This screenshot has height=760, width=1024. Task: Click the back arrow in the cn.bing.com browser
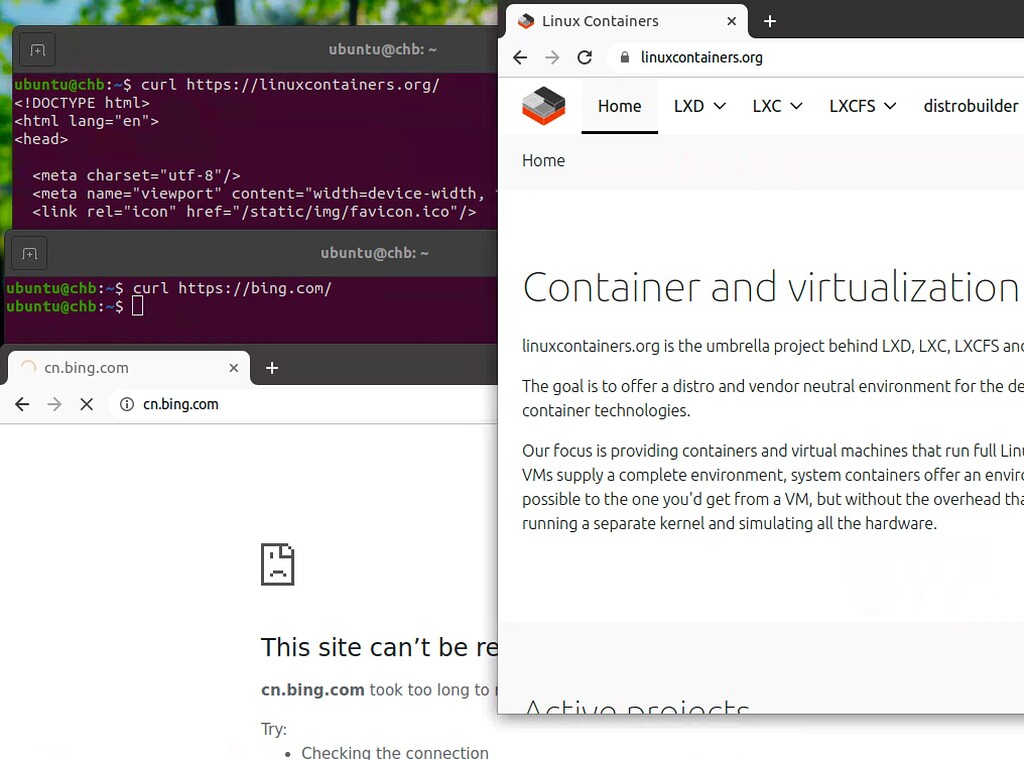point(22,404)
